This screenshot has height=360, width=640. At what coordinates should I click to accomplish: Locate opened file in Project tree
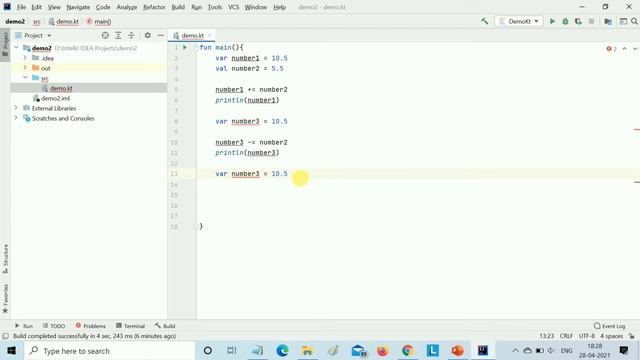[105, 36]
